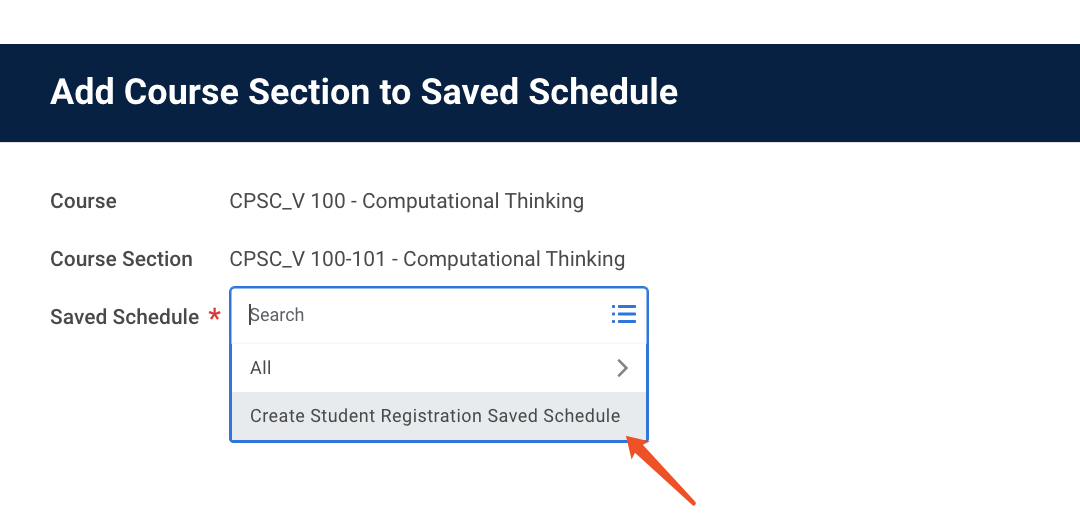The image size is (1080, 514).
Task: Click the Course Section field label
Action: (x=121, y=259)
